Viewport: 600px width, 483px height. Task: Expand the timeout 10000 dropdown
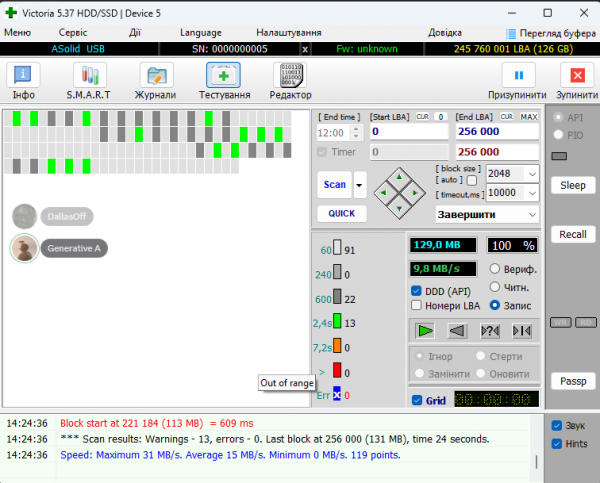click(x=532, y=193)
